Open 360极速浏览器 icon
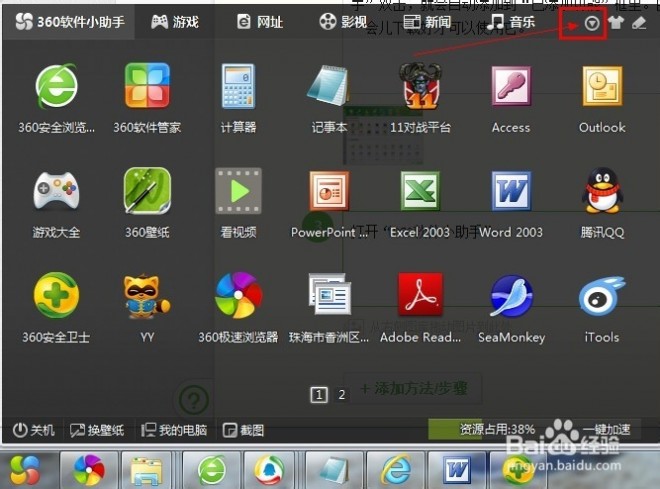Image resolution: width=660 pixels, height=489 pixels. (x=238, y=295)
